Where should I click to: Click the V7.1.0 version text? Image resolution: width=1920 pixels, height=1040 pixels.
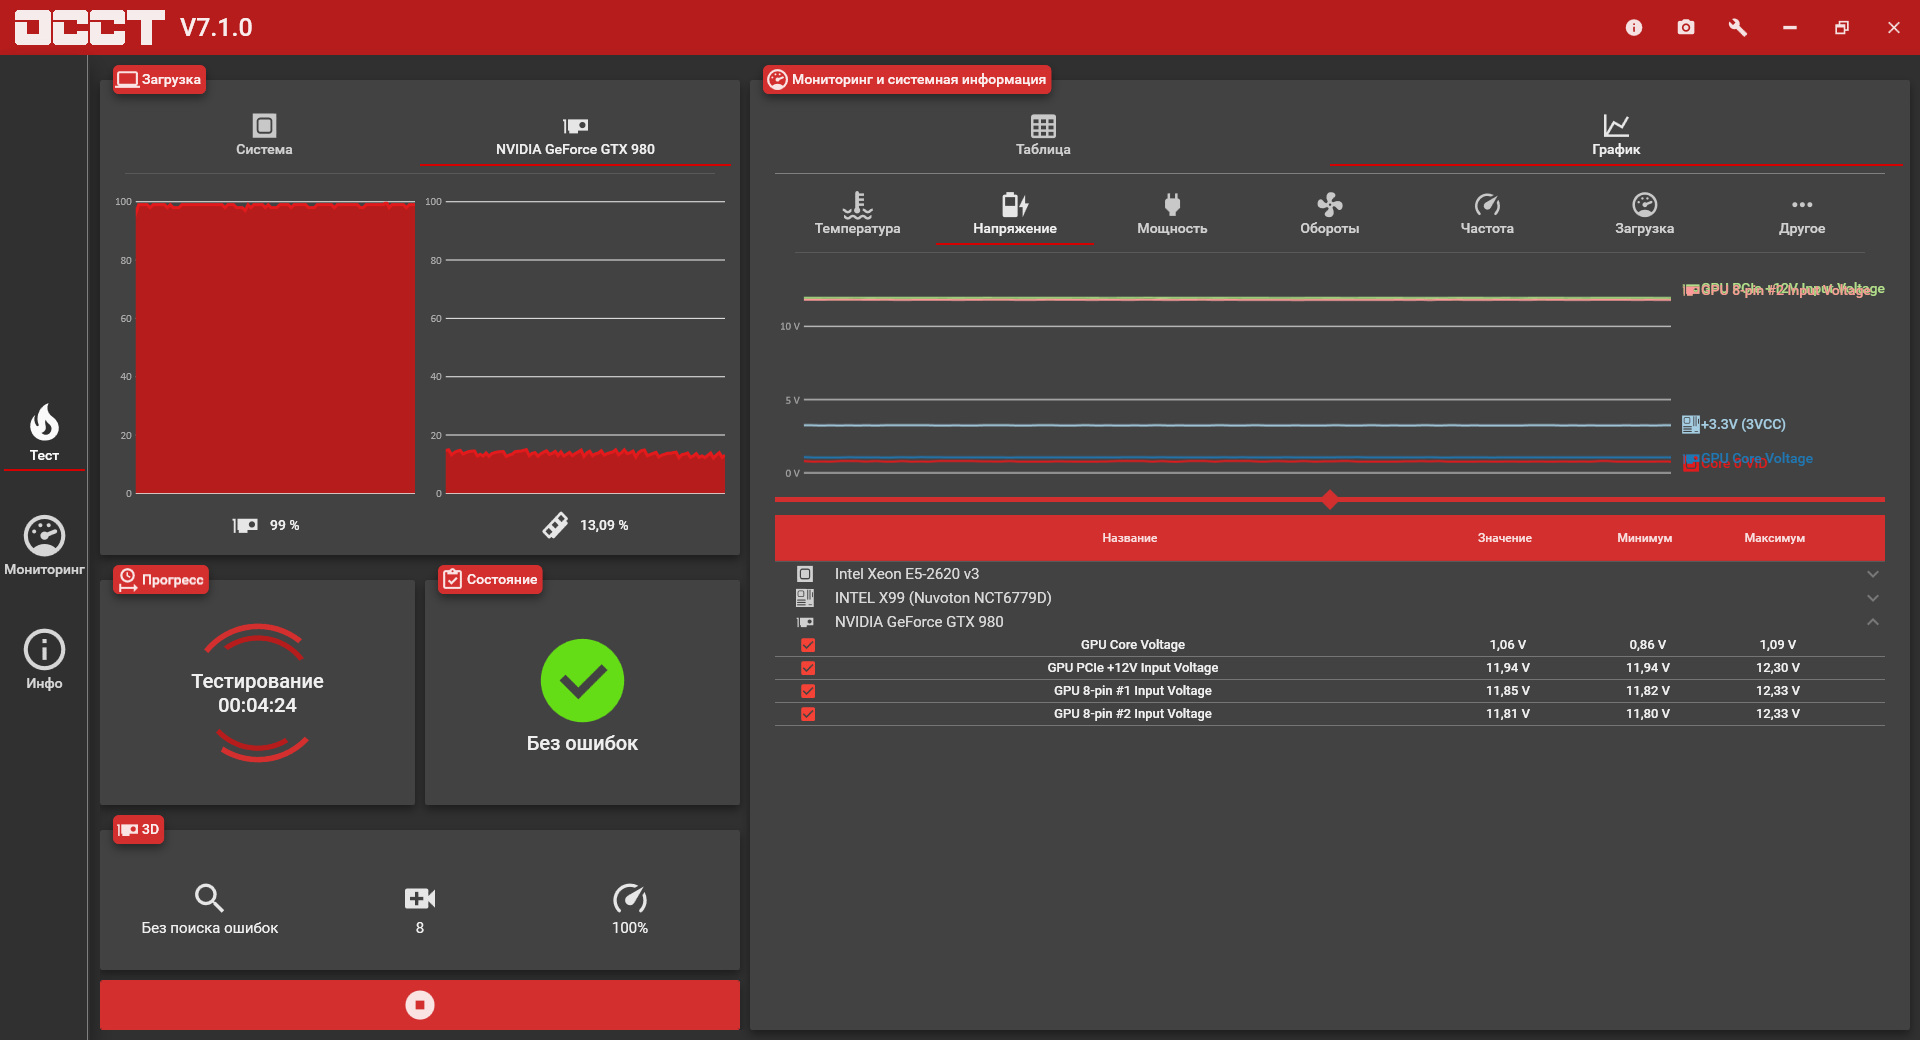(x=216, y=28)
